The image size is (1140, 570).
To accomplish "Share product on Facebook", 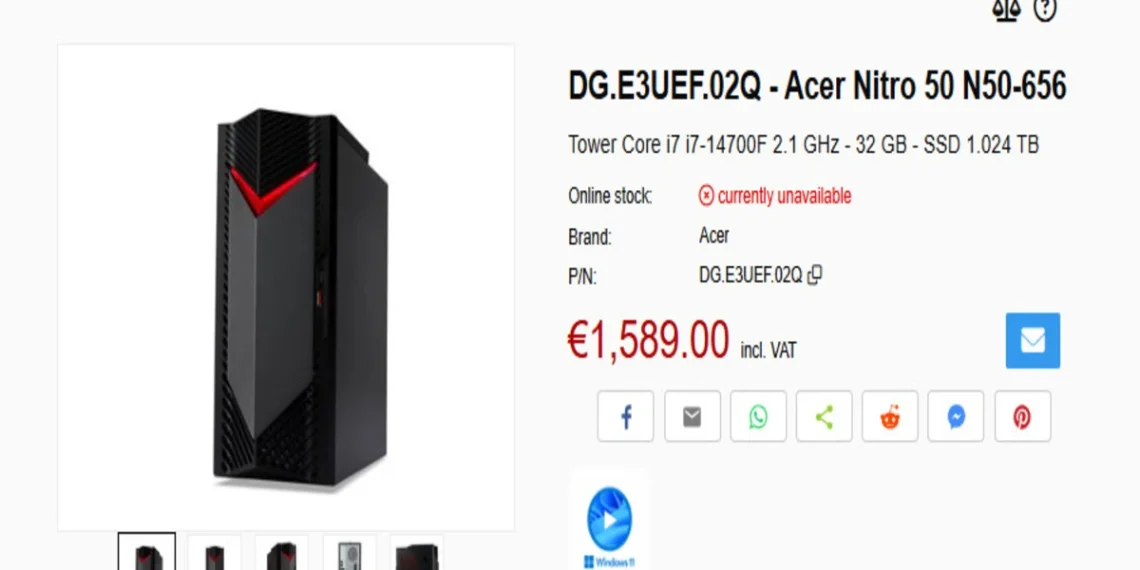I will click(x=625, y=417).
